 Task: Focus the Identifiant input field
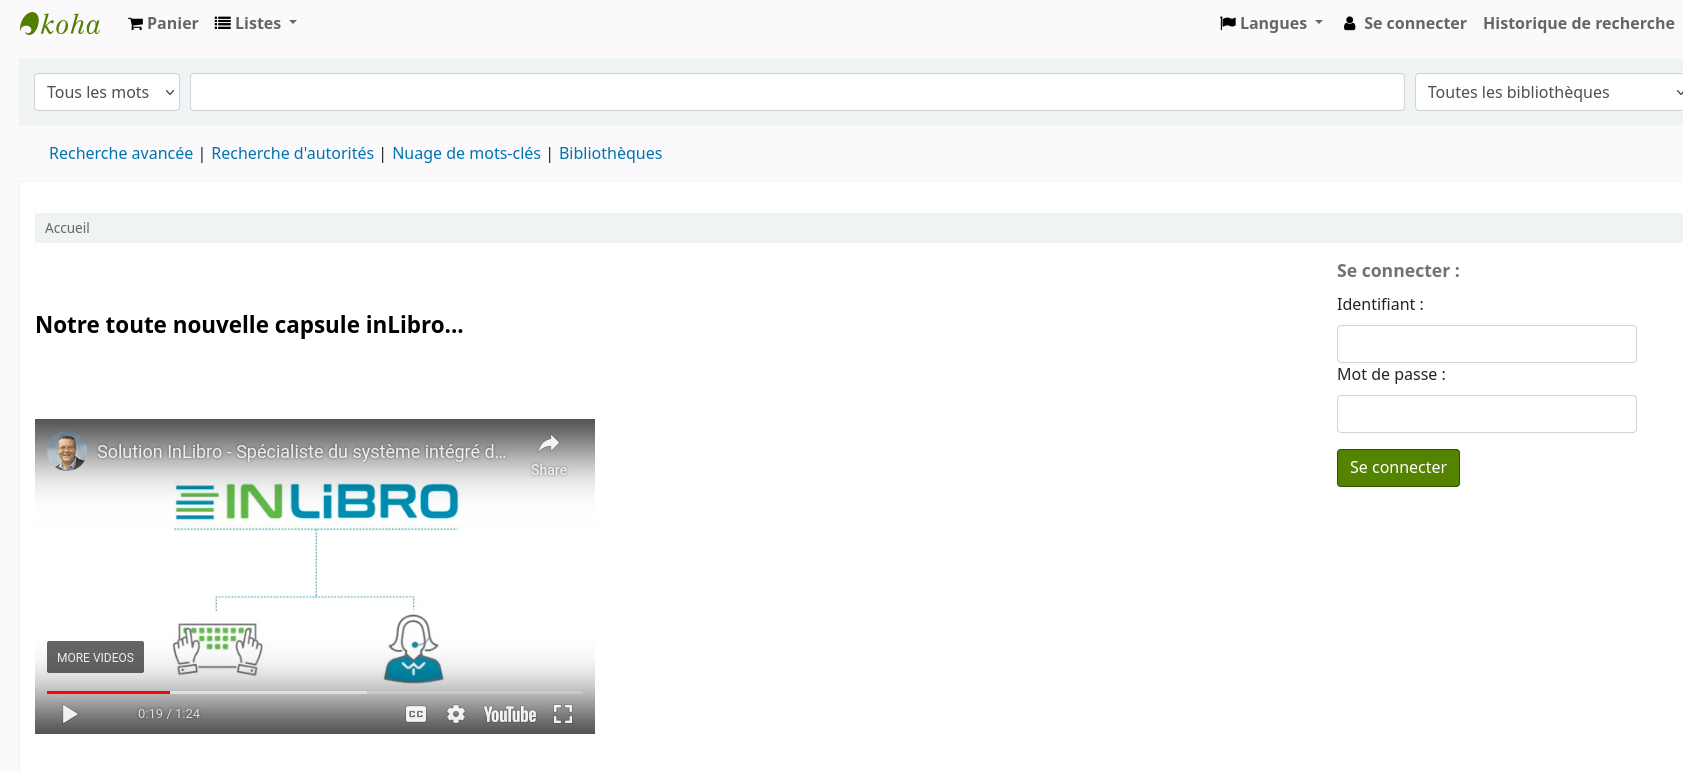[1486, 344]
